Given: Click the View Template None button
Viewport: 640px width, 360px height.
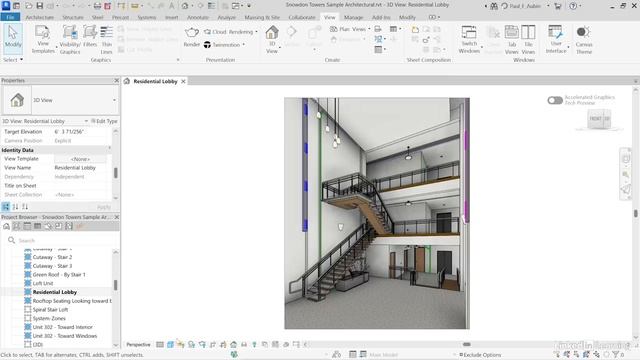Looking at the screenshot, I should pyautogui.click(x=80, y=159).
